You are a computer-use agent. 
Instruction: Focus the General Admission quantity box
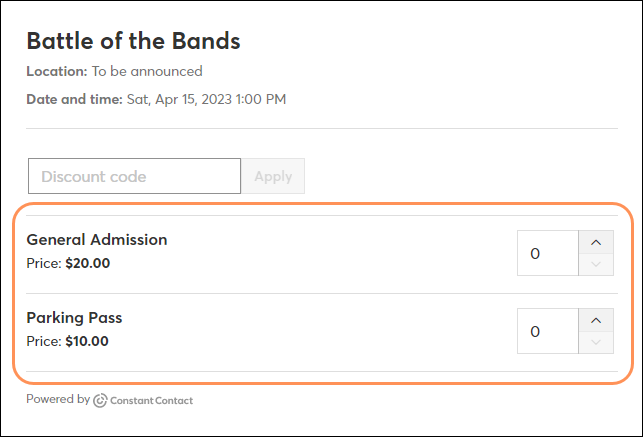point(548,253)
